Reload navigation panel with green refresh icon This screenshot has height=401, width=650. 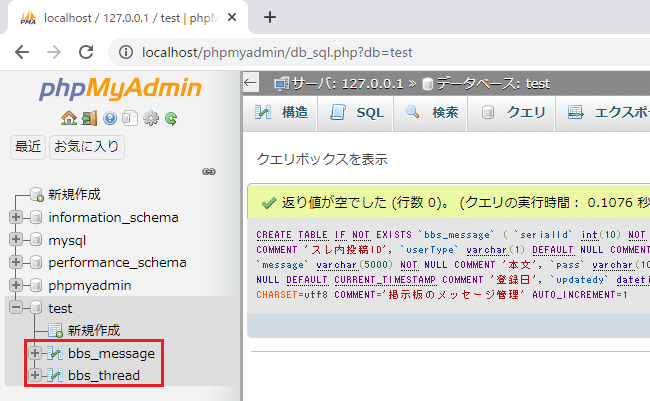pos(171,119)
